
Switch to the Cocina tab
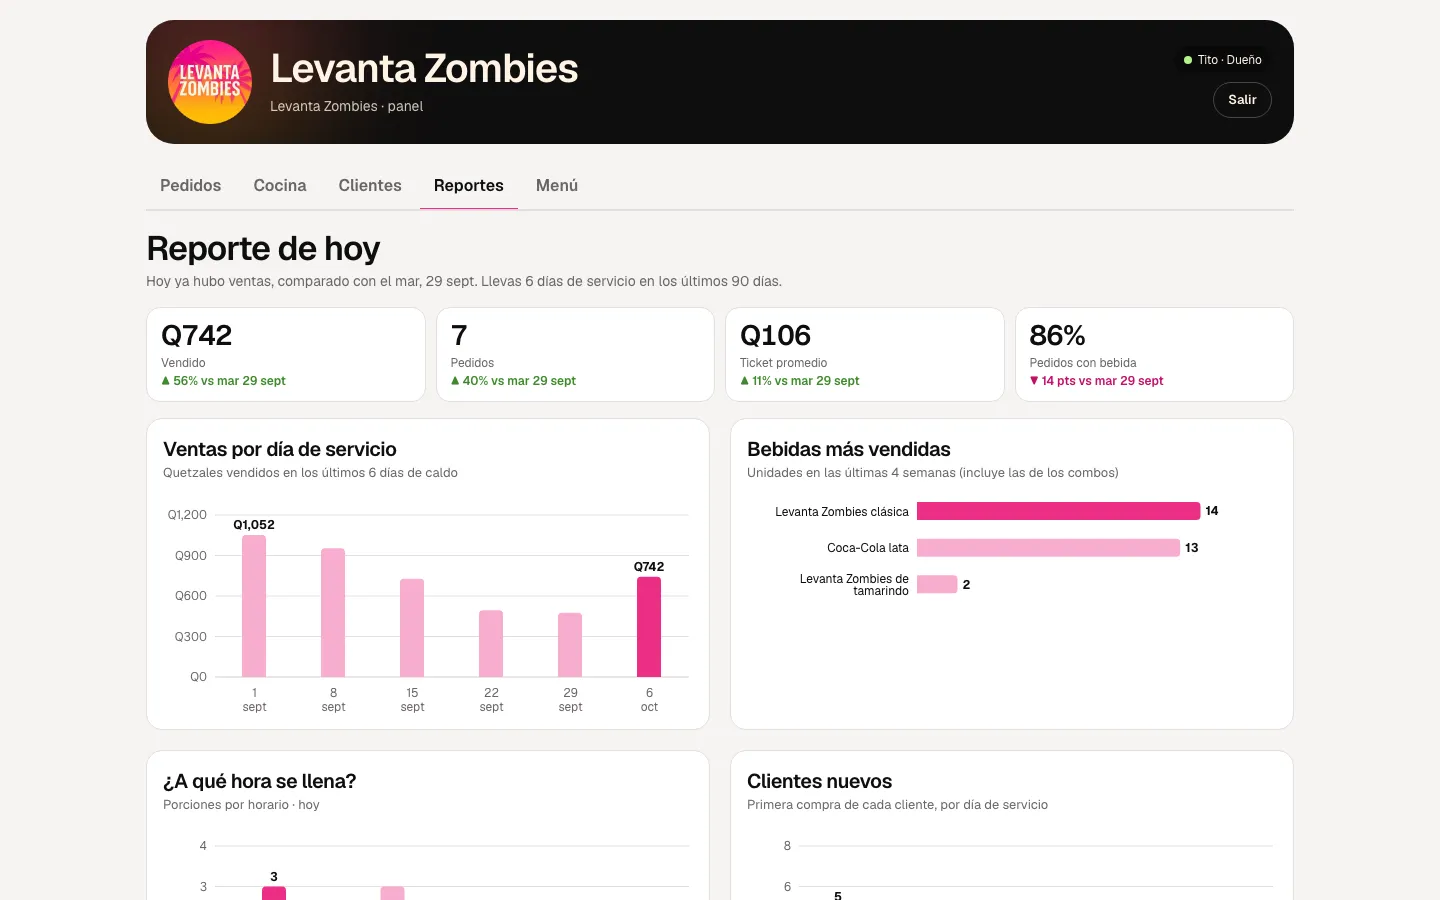(x=280, y=185)
